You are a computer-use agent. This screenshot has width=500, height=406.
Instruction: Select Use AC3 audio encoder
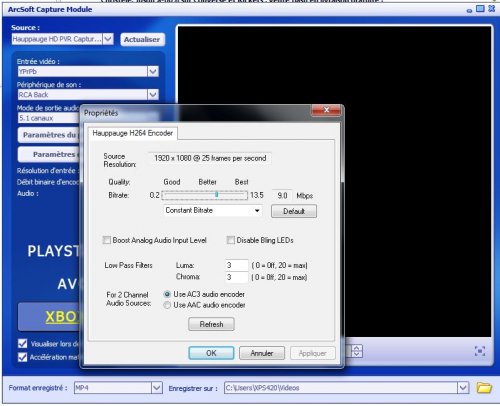click(x=167, y=294)
